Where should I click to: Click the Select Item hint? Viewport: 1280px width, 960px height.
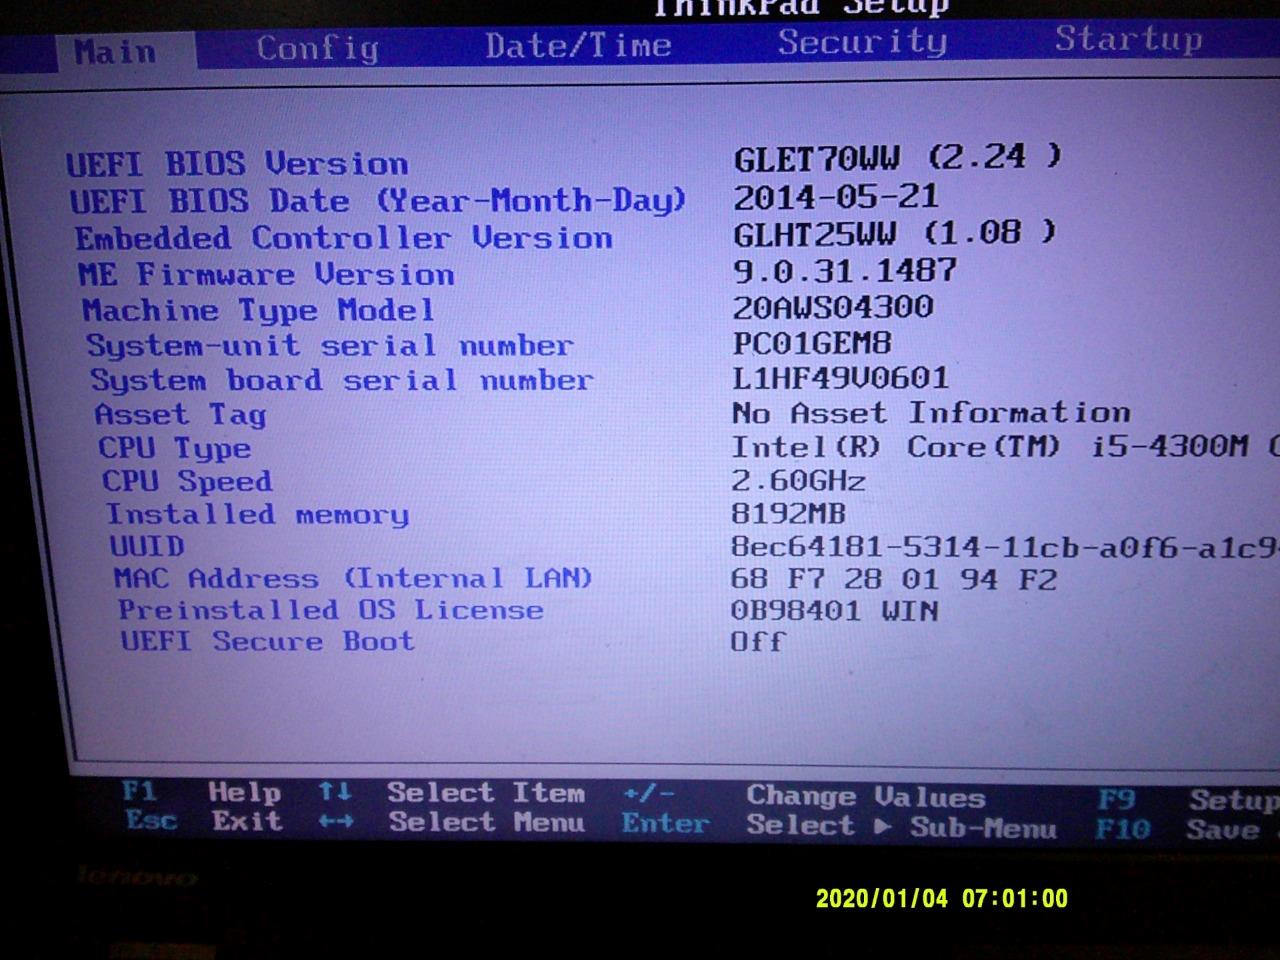[x=486, y=793]
